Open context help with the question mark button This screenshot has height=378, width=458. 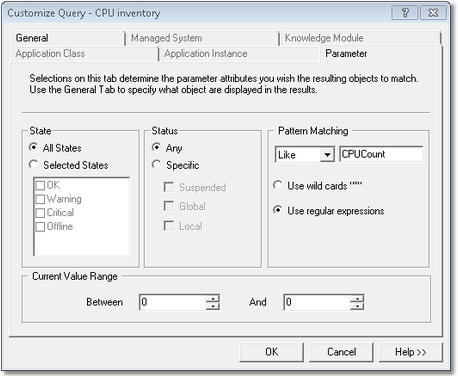click(x=405, y=13)
